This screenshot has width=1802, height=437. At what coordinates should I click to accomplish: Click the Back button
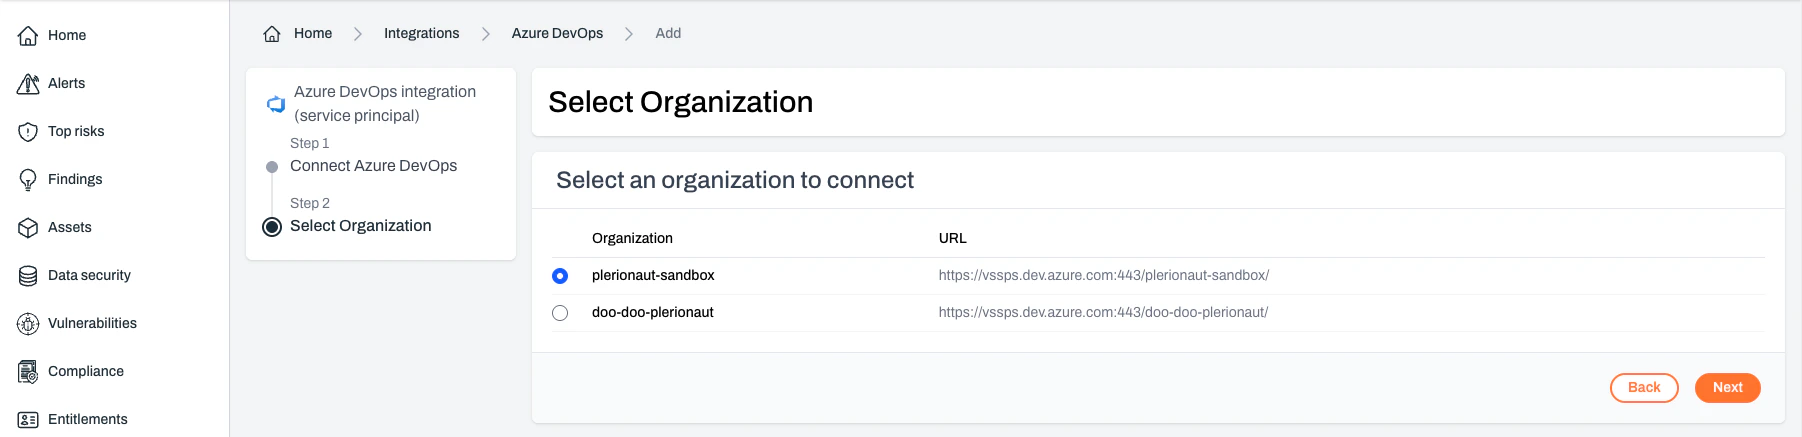1644,388
